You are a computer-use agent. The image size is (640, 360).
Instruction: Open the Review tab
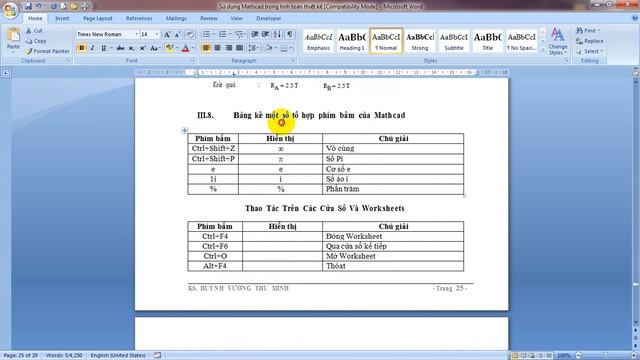(209, 18)
